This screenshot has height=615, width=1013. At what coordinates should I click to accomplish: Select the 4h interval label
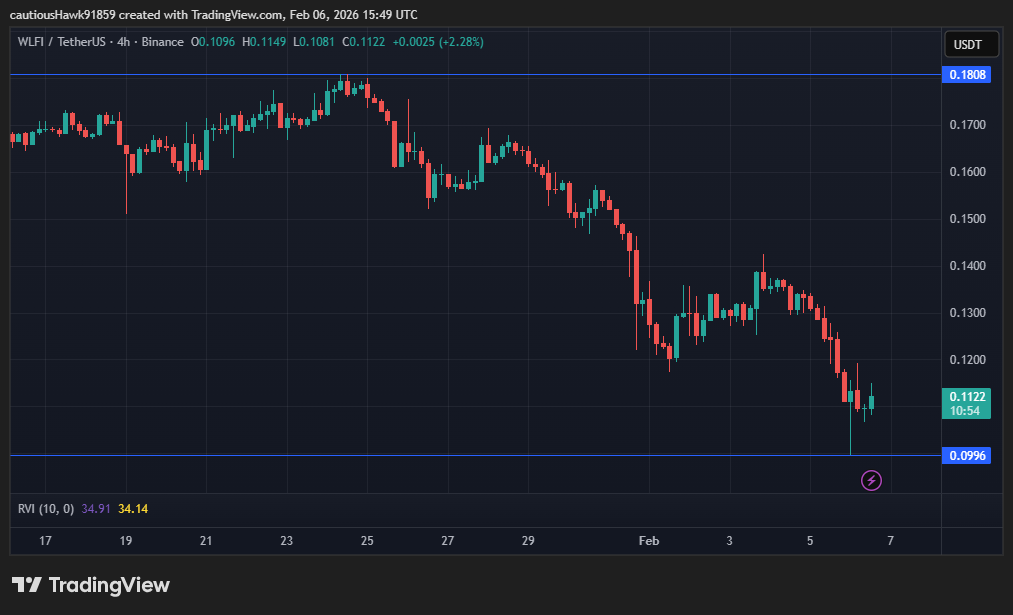point(125,42)
